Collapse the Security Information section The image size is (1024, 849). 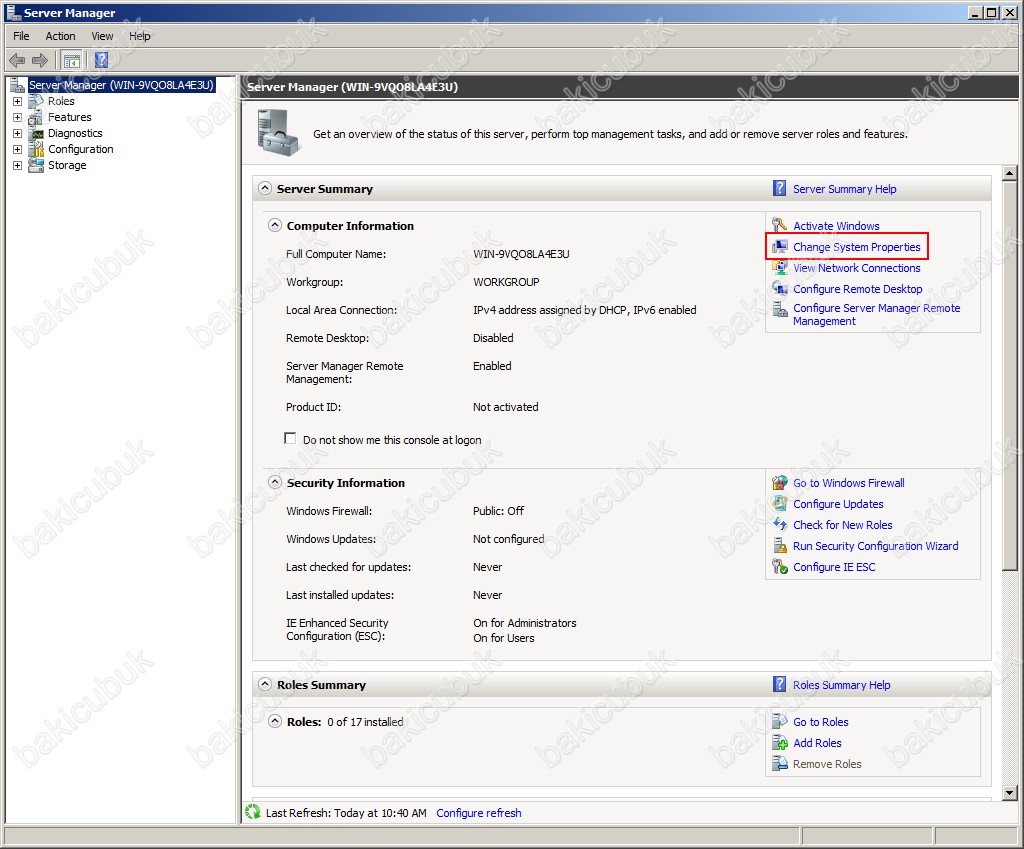[x=275, y=483]
